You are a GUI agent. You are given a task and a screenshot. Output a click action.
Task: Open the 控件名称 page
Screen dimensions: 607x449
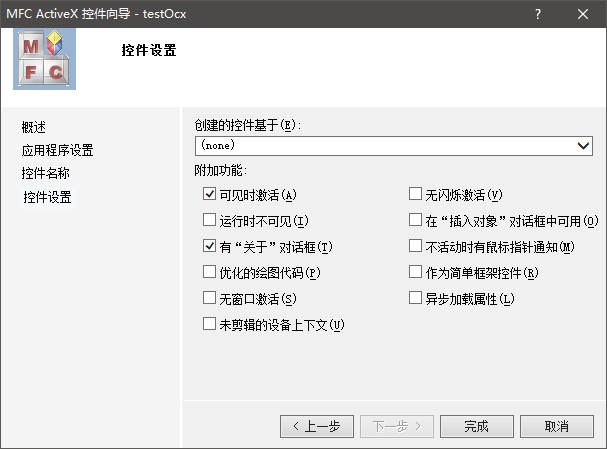click(46, 173)
